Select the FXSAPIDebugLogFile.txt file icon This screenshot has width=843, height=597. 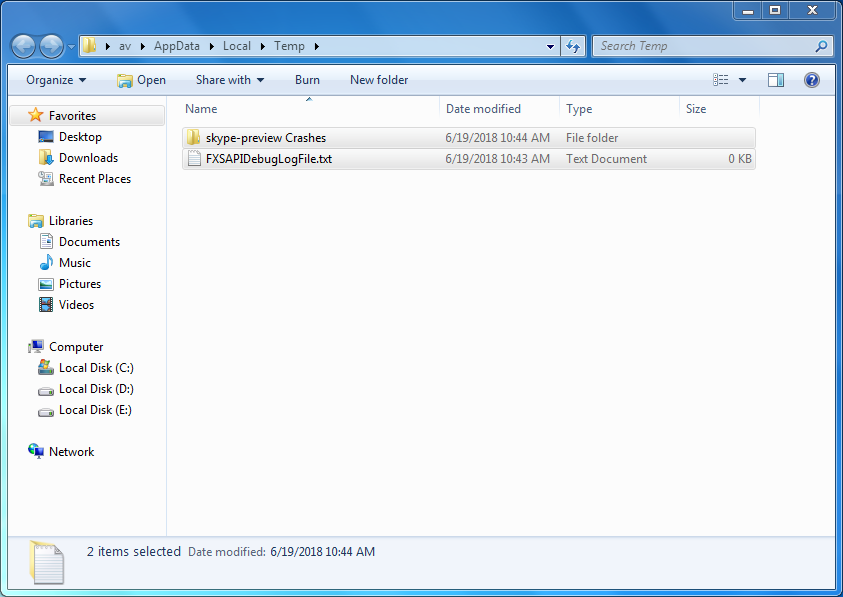pos(194,159)
